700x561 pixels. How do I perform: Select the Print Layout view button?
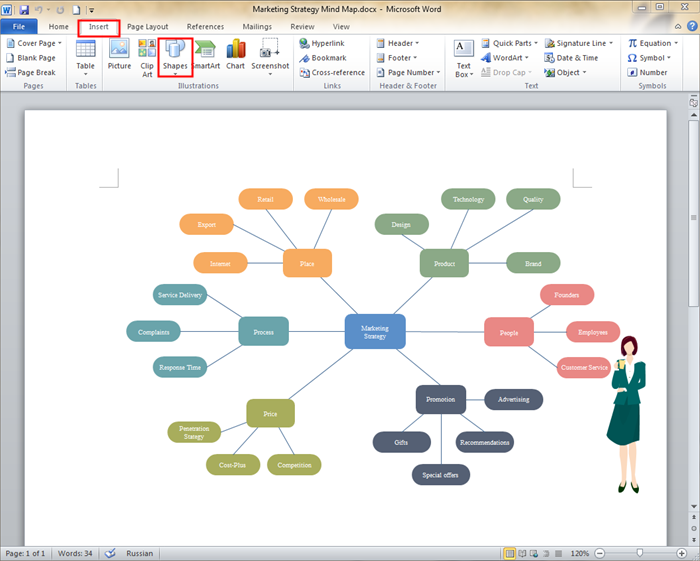point(510,553)
